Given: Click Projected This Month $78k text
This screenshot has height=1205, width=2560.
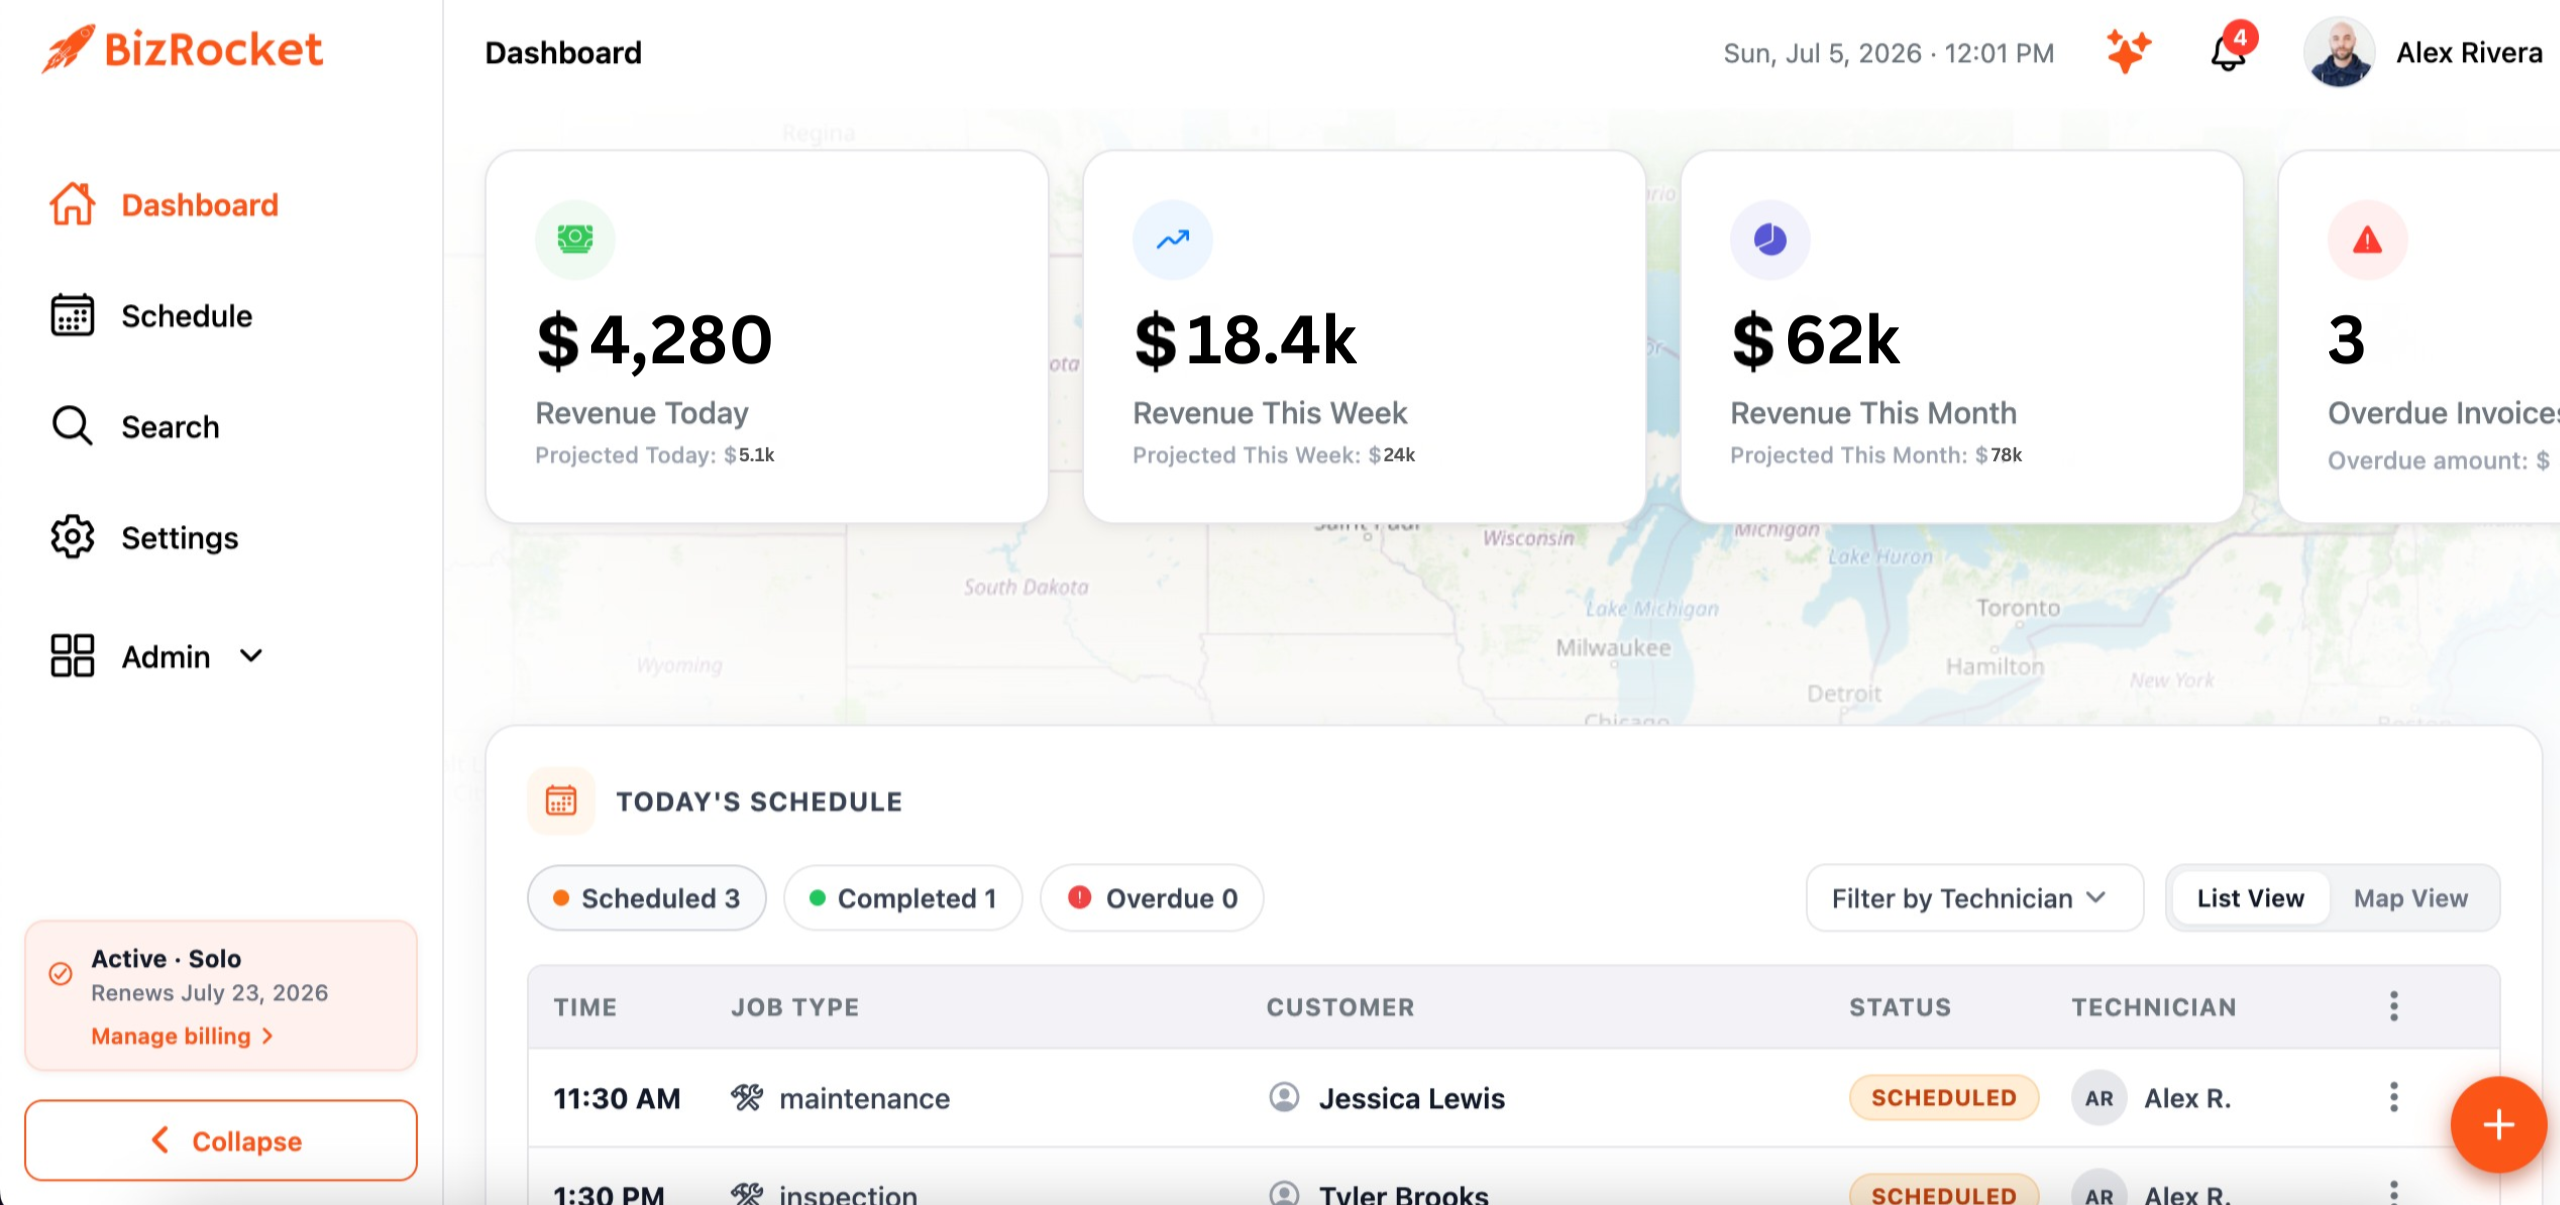Looking at the screenshot, I should click(1876, 455).
